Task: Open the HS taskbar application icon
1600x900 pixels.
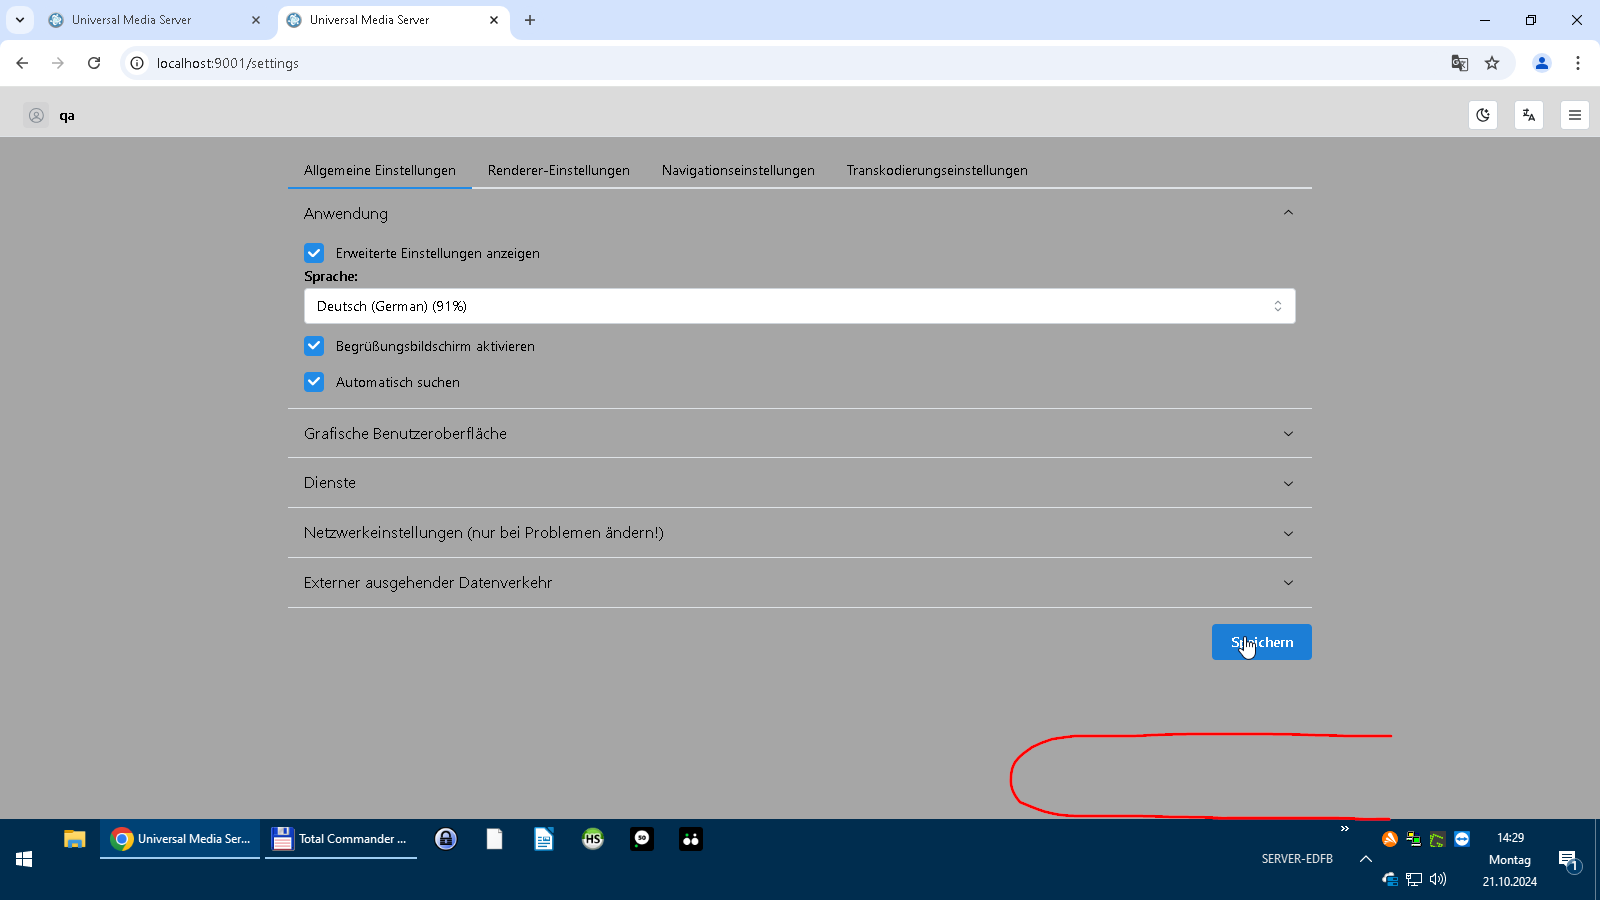Action: coord(593,839)
